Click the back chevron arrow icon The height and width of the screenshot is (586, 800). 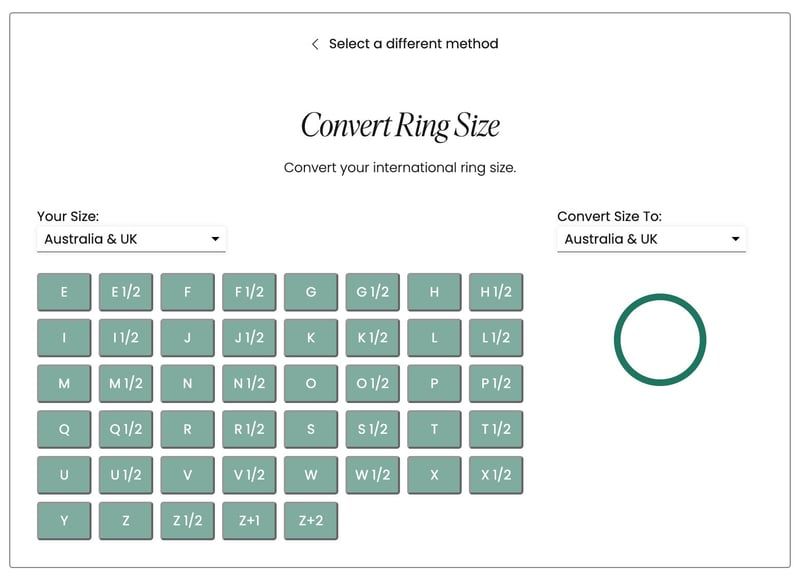pyautogui.click(x=315, y=44)
